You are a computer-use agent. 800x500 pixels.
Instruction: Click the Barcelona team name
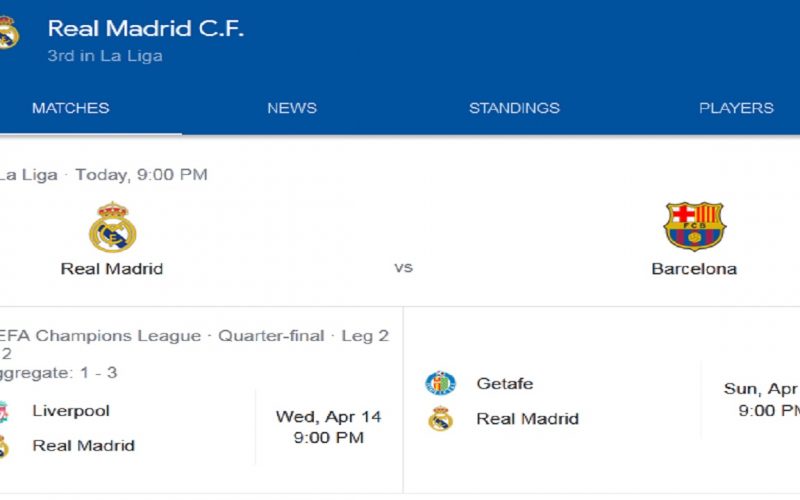click(x=694, y=269)
